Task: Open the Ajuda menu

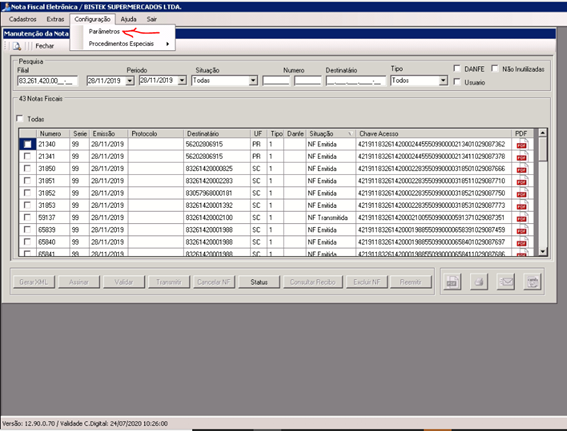Action: tap(128, 19)
